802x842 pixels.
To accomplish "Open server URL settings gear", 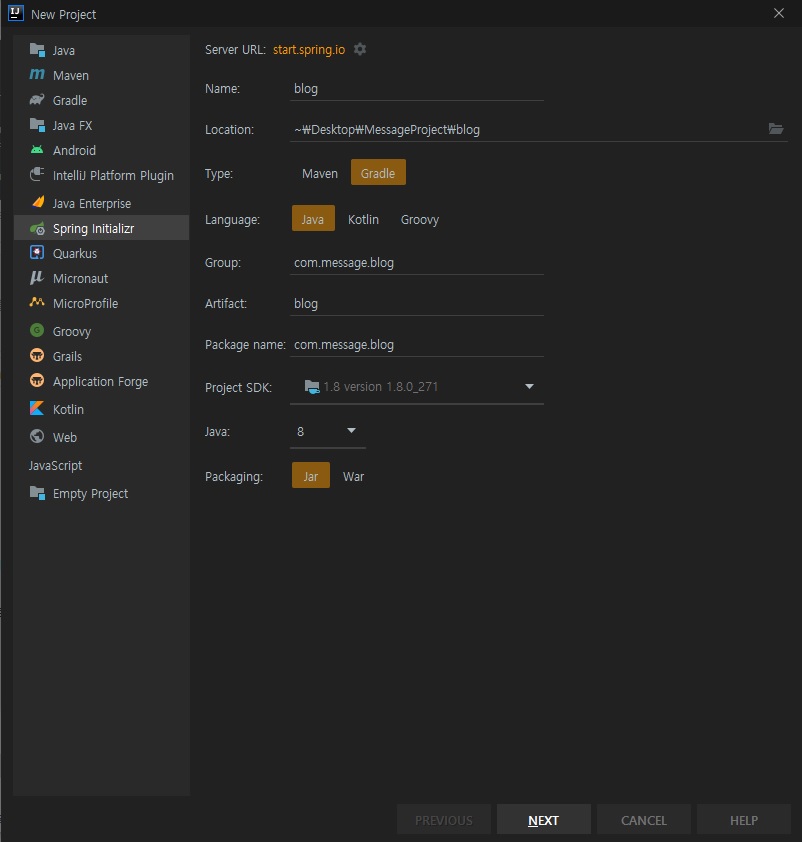I will pyautogui.click(x=360, y=49).
